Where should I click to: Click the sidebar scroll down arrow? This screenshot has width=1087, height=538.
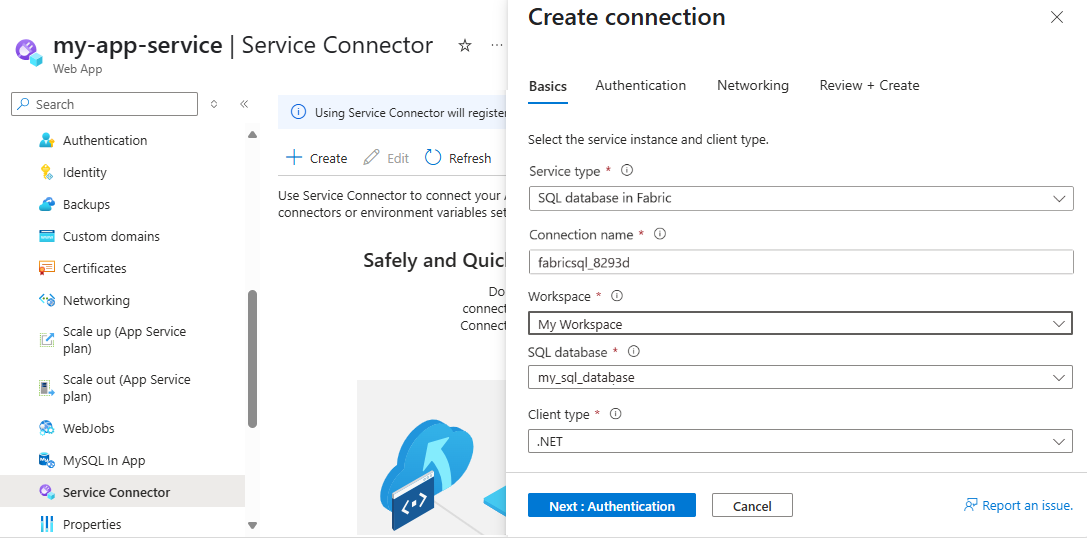click(x=252, y=526)
